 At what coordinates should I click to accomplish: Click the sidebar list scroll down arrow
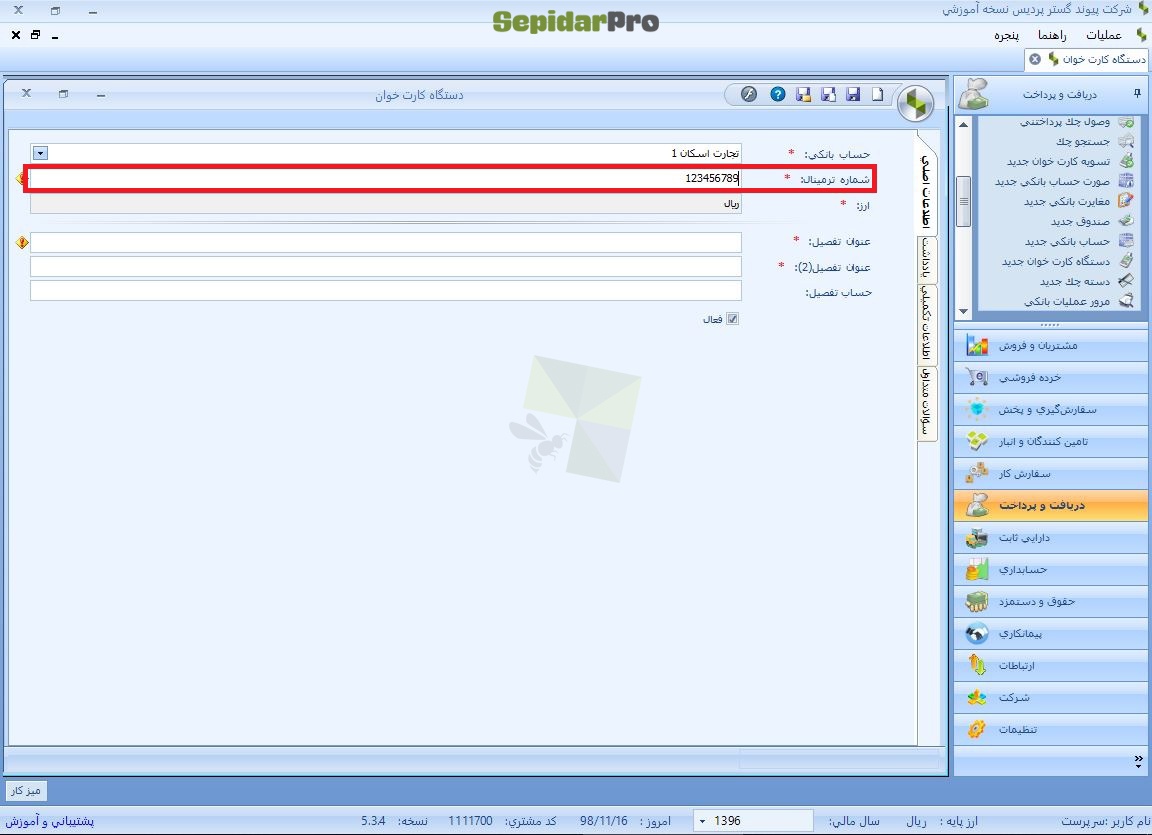coord(963,312)
